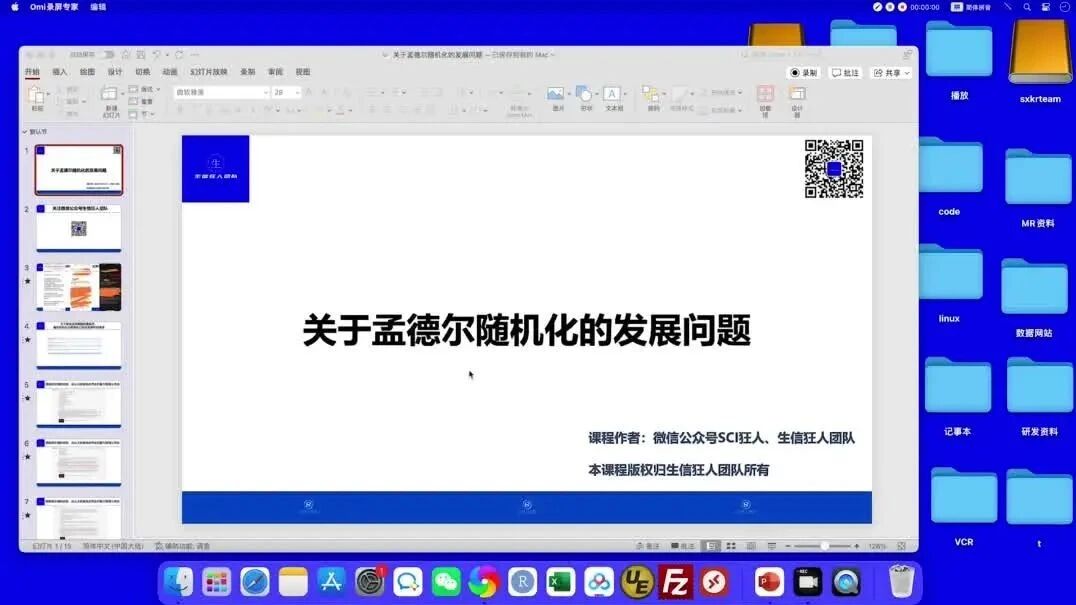Open the font name dropdown
The height and width of the screenshot is (605, 1076).
pos(221,92)
